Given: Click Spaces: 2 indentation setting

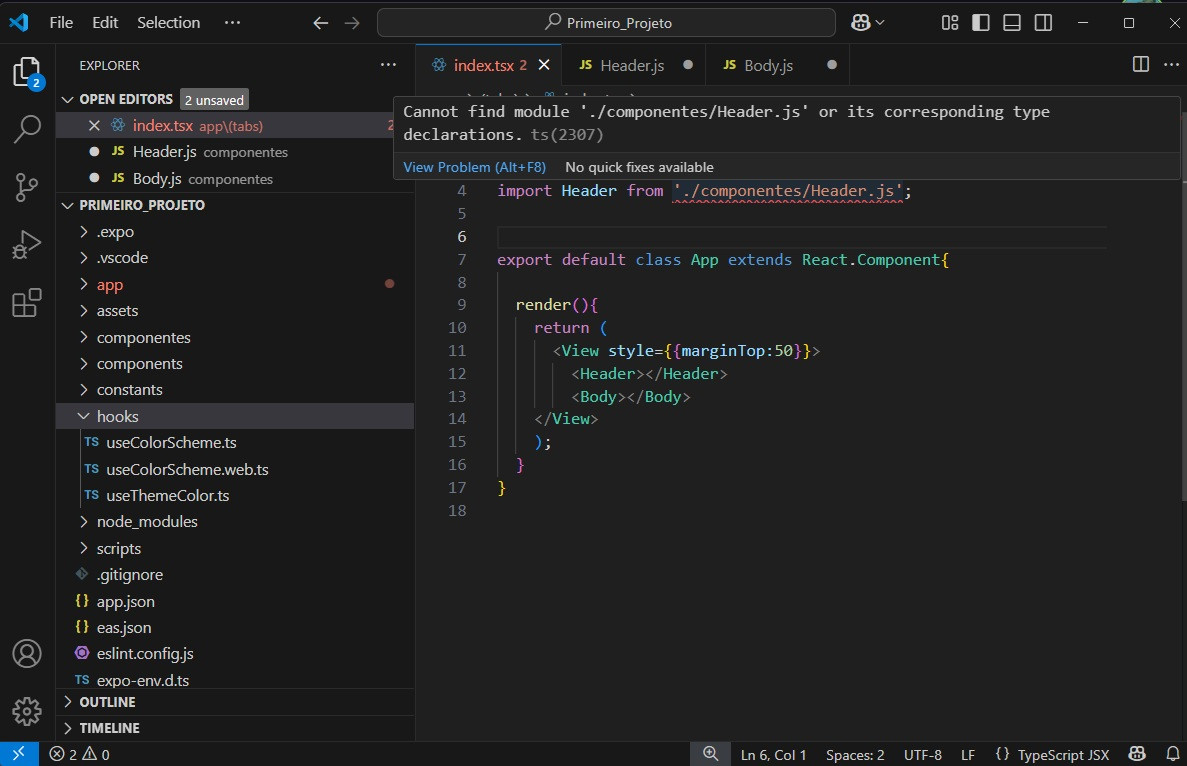Looking at the screenshot, I should (x=855, y=755).
